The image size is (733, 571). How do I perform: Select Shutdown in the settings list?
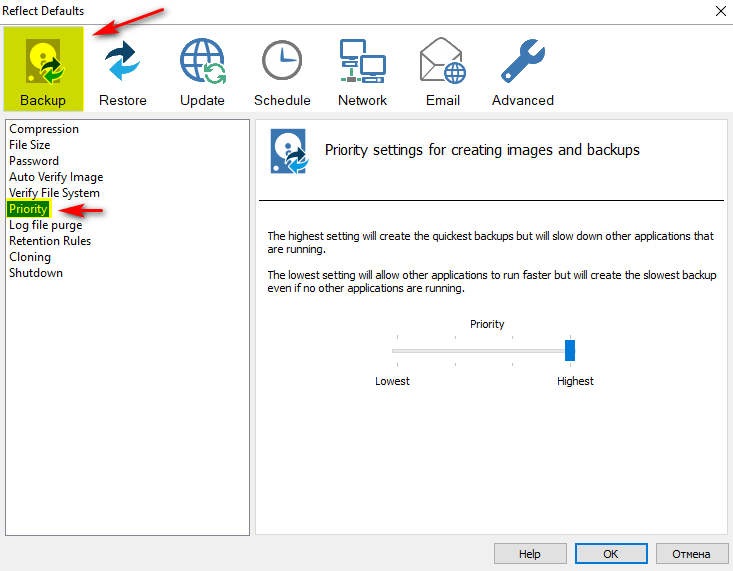(36, 273)
